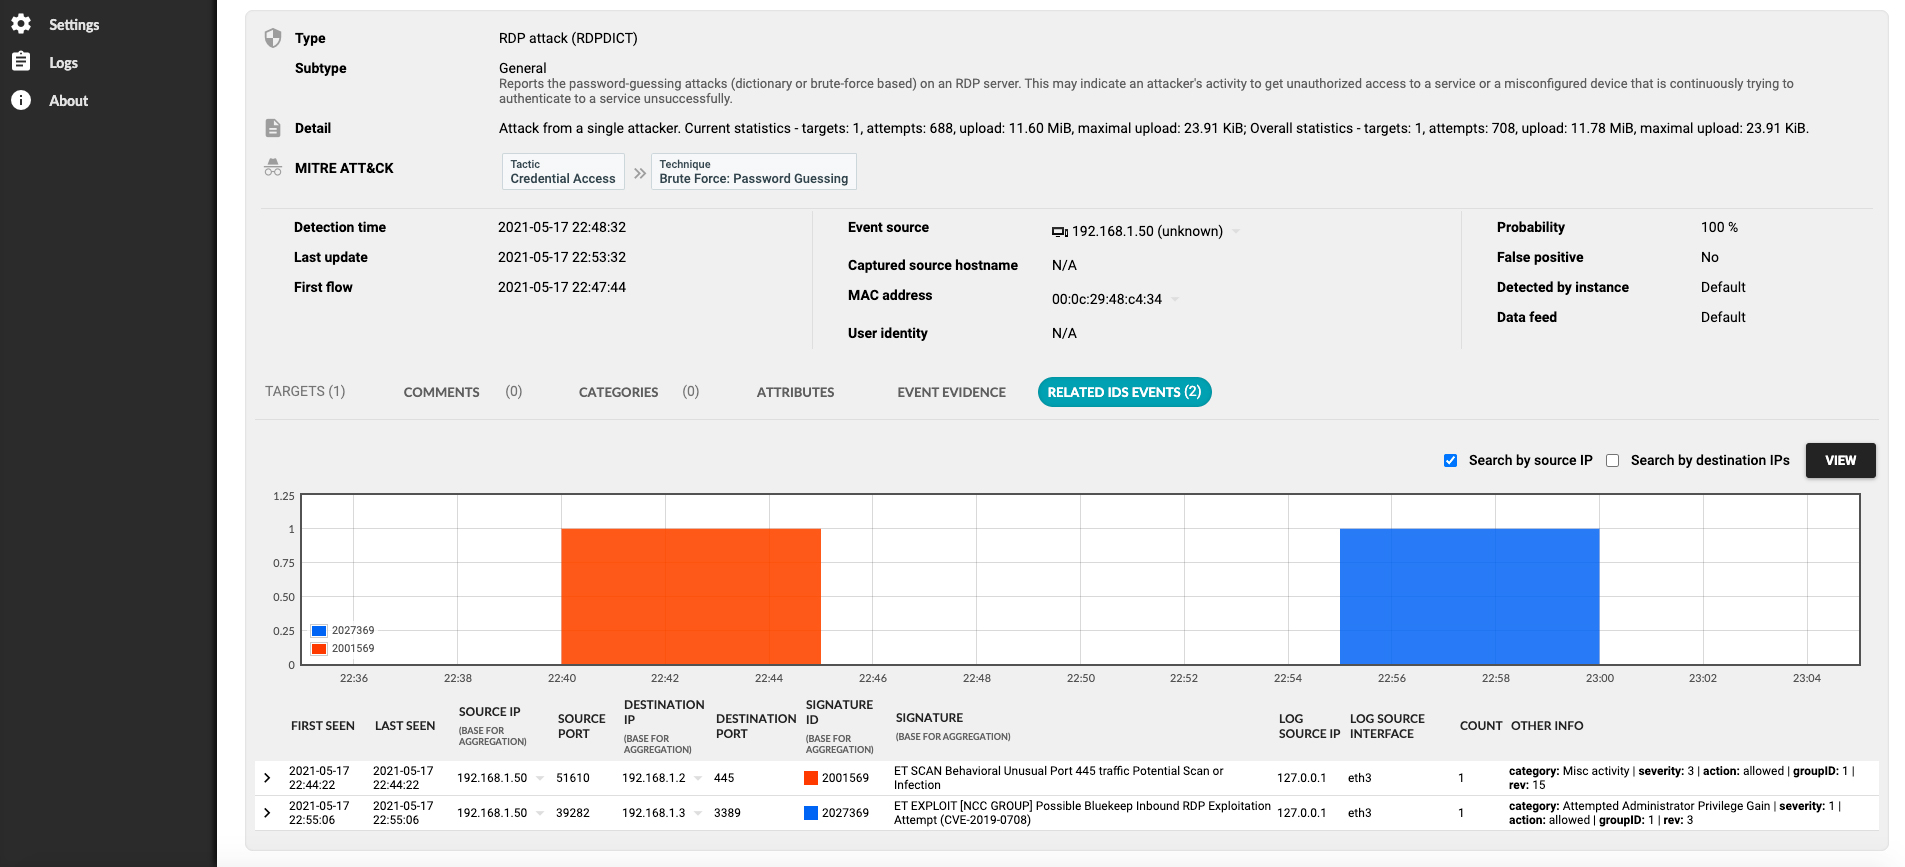The width and height of the screenshot is (1905, 867).
Task: Click the document icon beside Detail
Action: coord(273,128)
